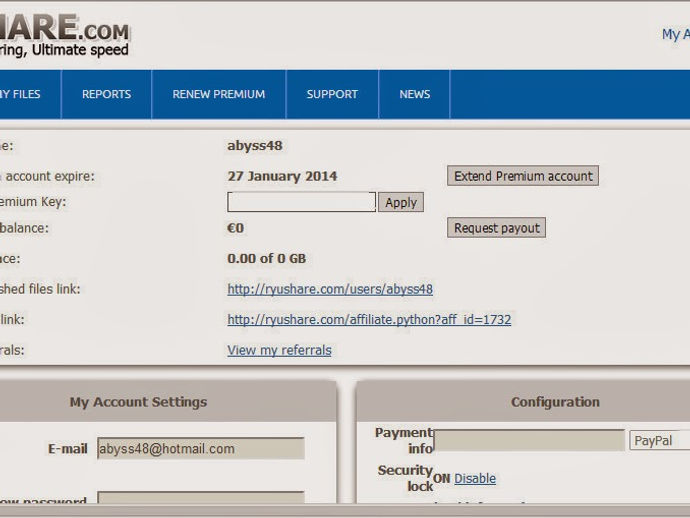The width and height of the screenshot is (690, 518).
Task: Go to RENEW PREMIUM page
Action: [x=219, y=94]
